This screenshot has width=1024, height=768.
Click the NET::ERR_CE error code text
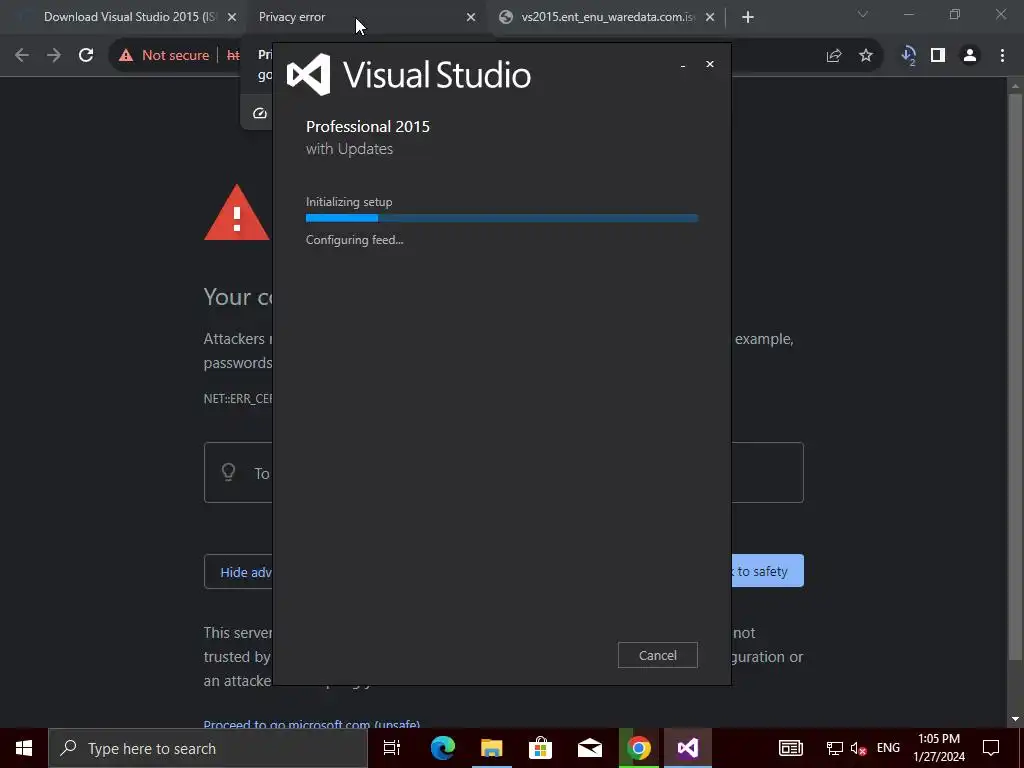[238, 398]
